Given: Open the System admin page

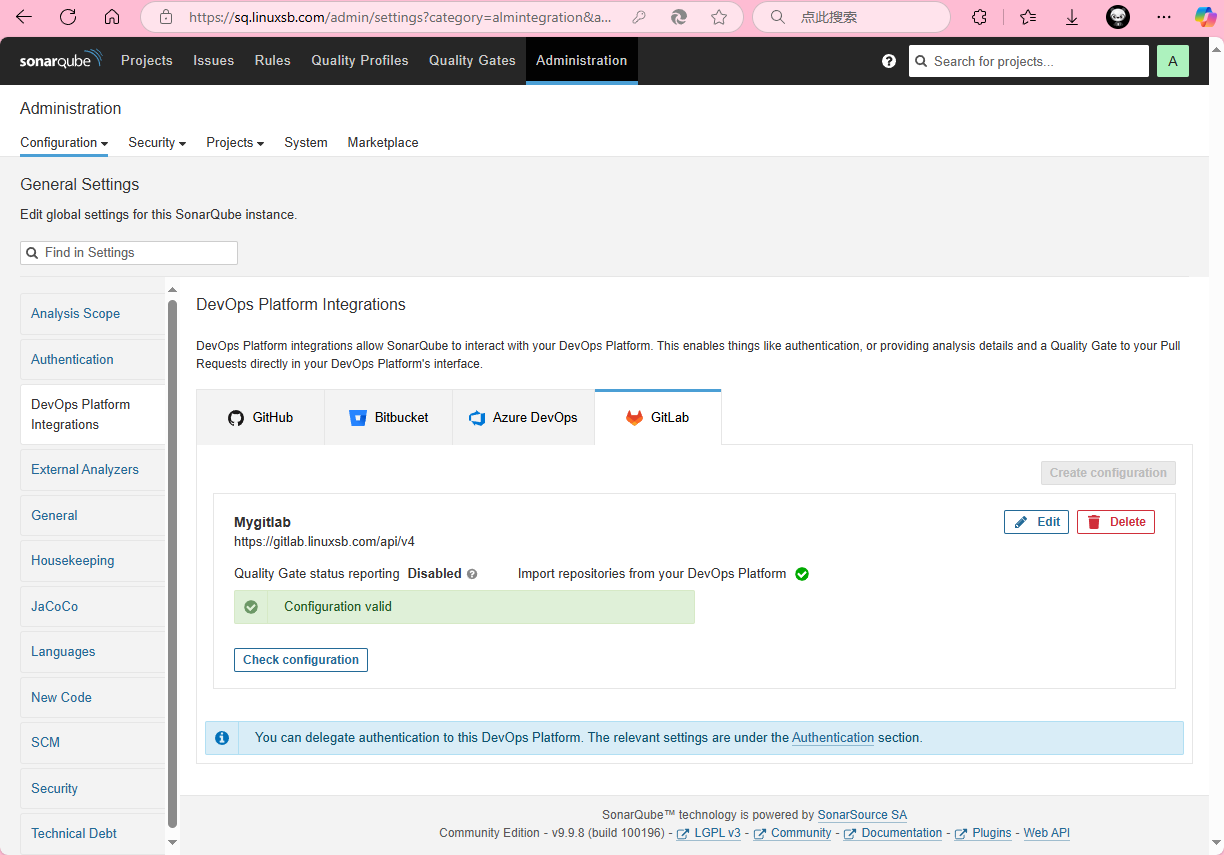Looking at the screenshot, I should pos(306,143).
